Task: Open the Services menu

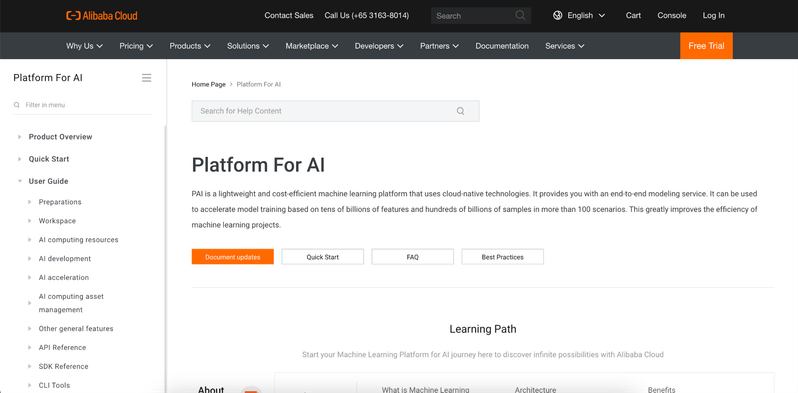Action: 564,46
